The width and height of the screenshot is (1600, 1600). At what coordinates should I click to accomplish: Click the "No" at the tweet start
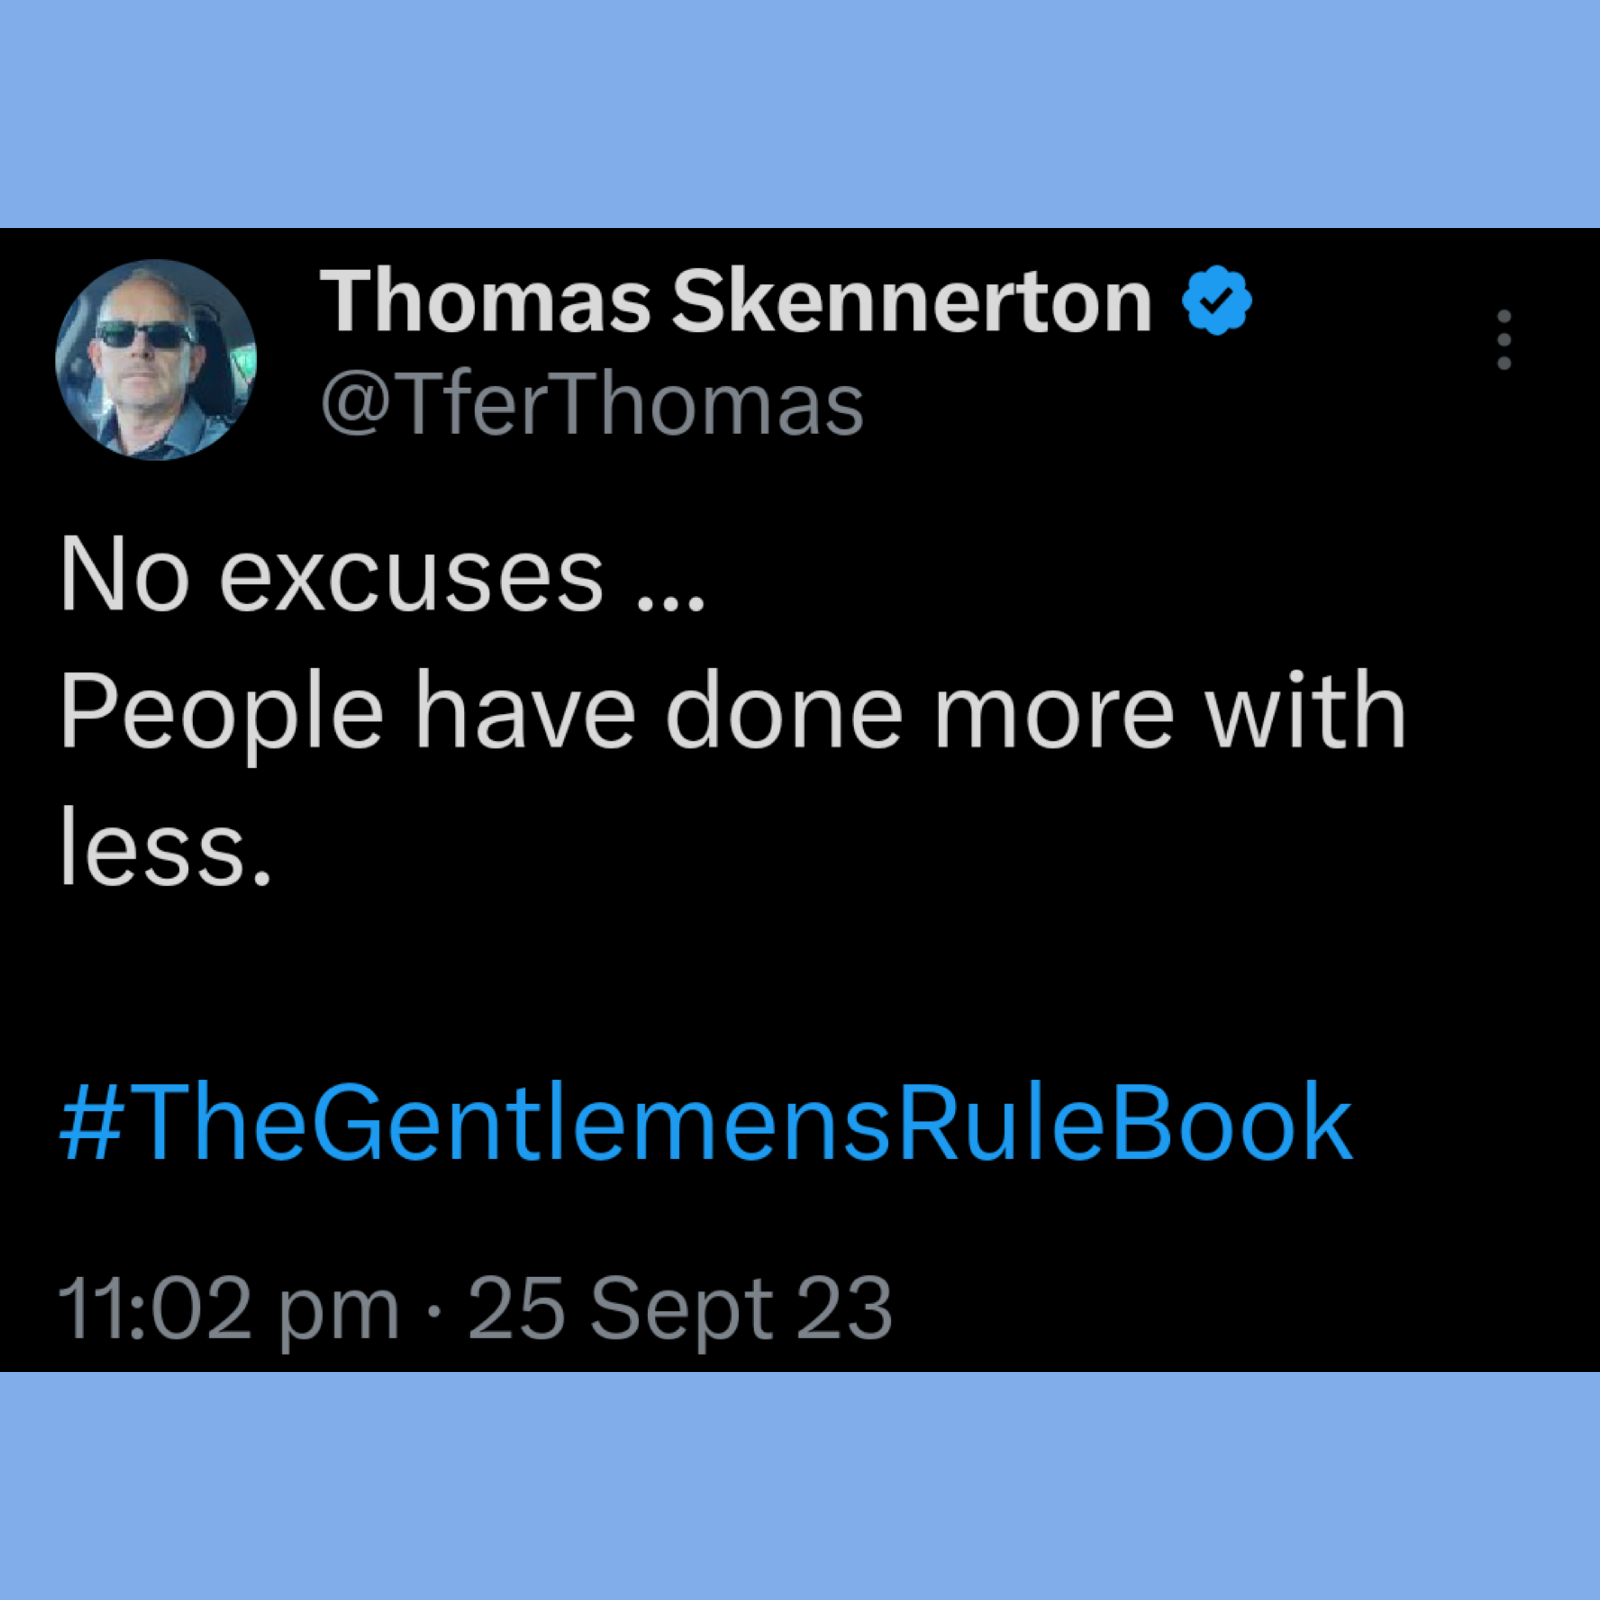[124, 574]
